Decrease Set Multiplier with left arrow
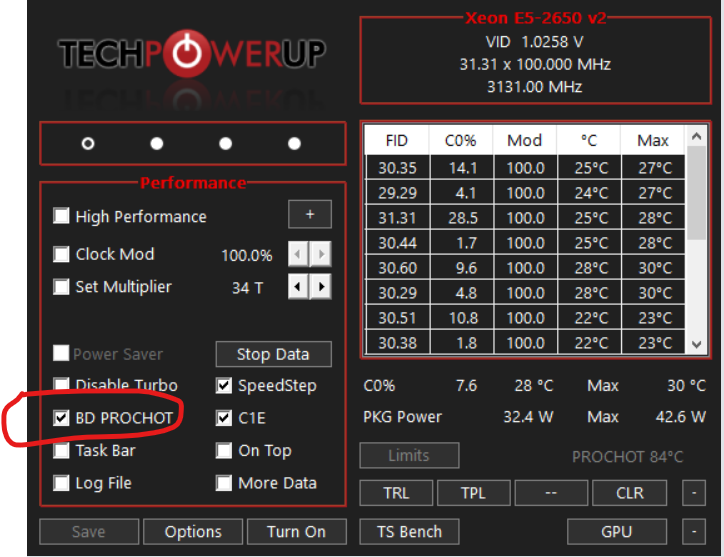Screen dimensions: 724x557 [x=298, y=286]
